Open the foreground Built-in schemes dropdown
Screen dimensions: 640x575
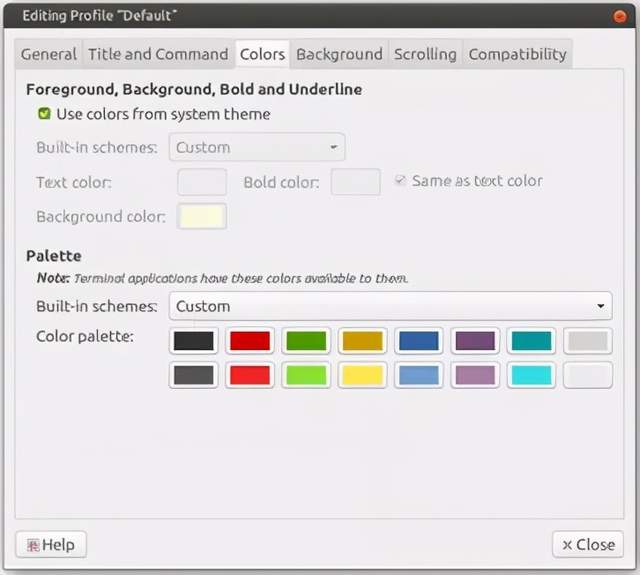pyautogui.click(x=257, y=147)
